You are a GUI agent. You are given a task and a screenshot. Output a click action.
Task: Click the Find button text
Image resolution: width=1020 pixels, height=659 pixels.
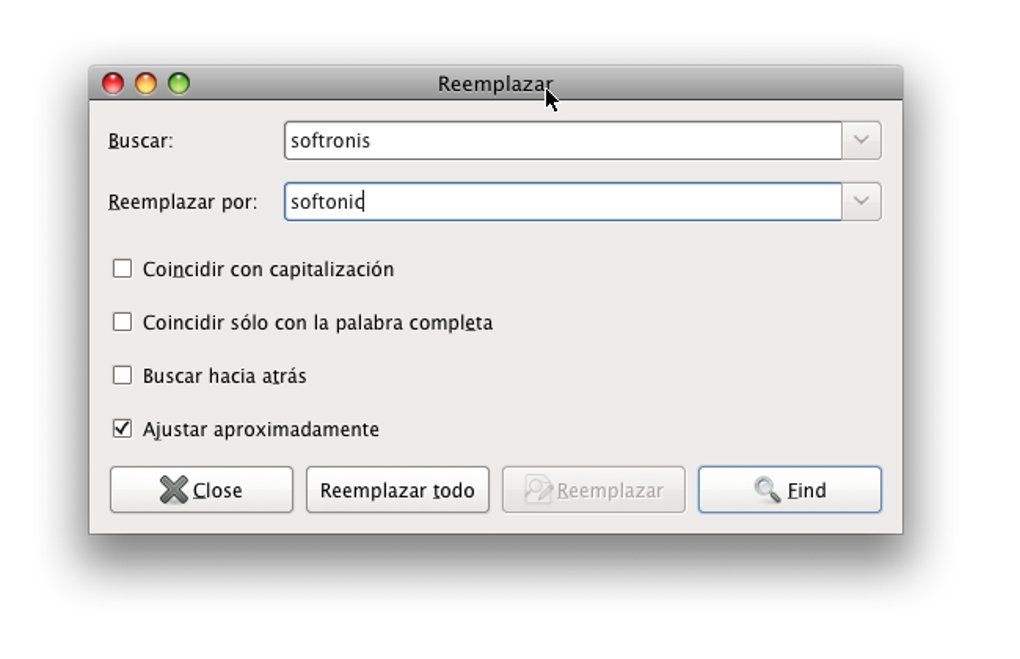tap(806, 491)
